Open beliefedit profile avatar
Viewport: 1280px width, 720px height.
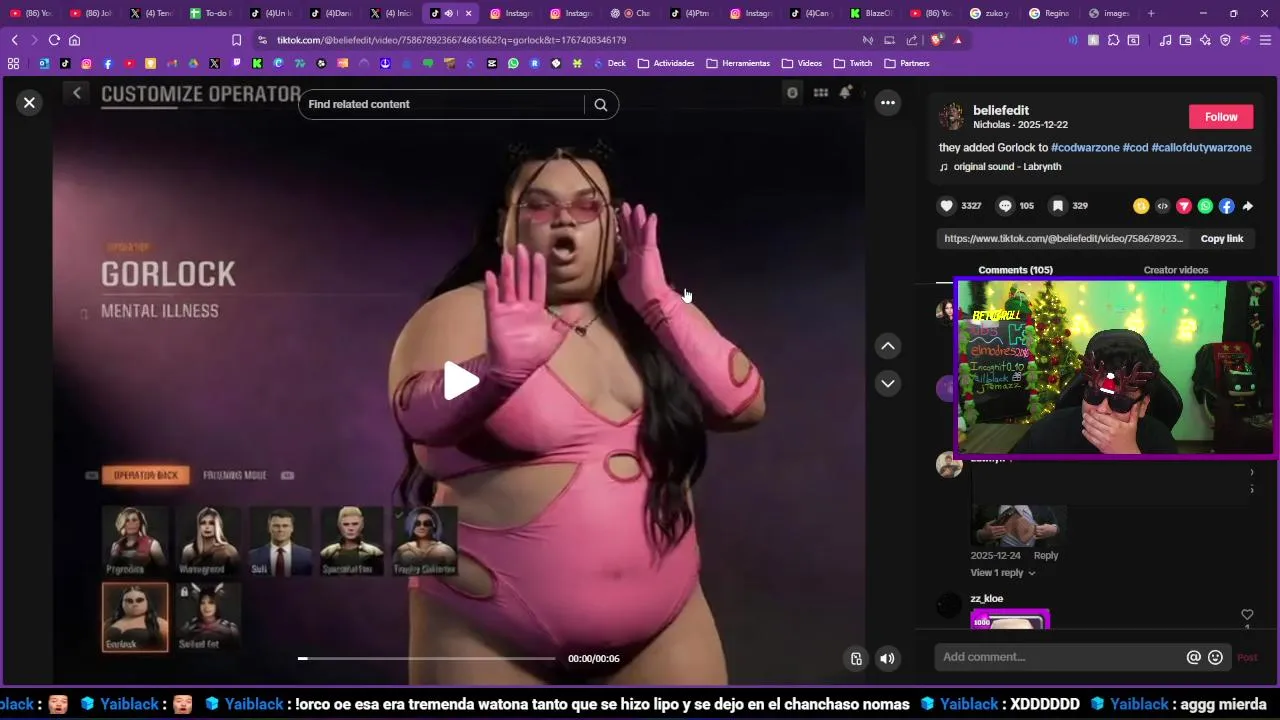click(x=951, y=117)
